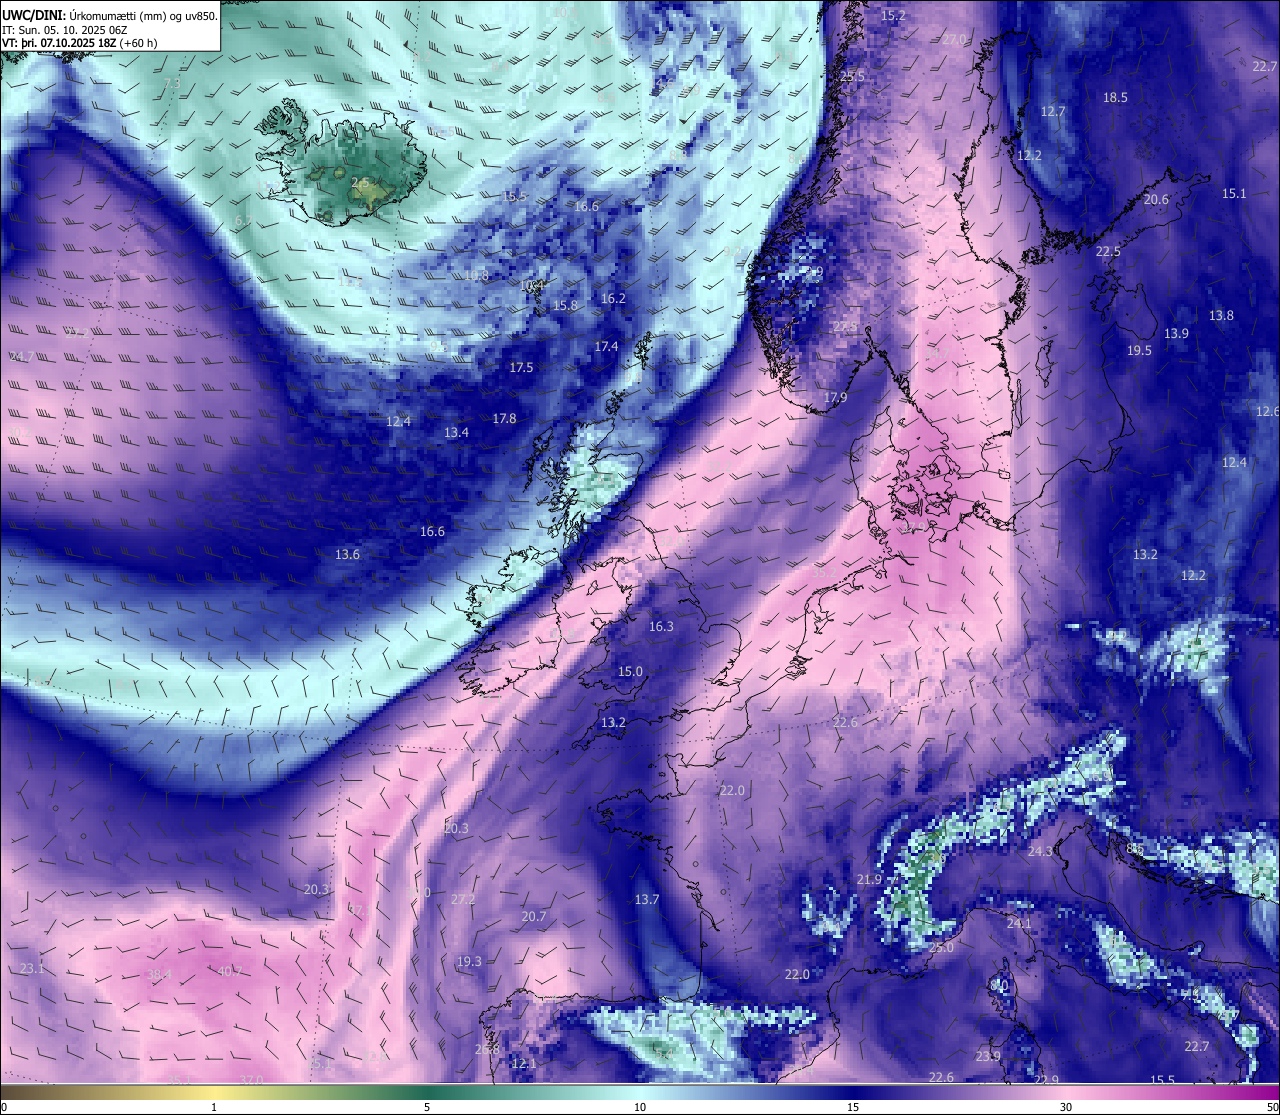This screenshot has height=1115, width=1280.
Task: Click the UWC/DINI Úrkomumætti title line
Action: point(110,15)
